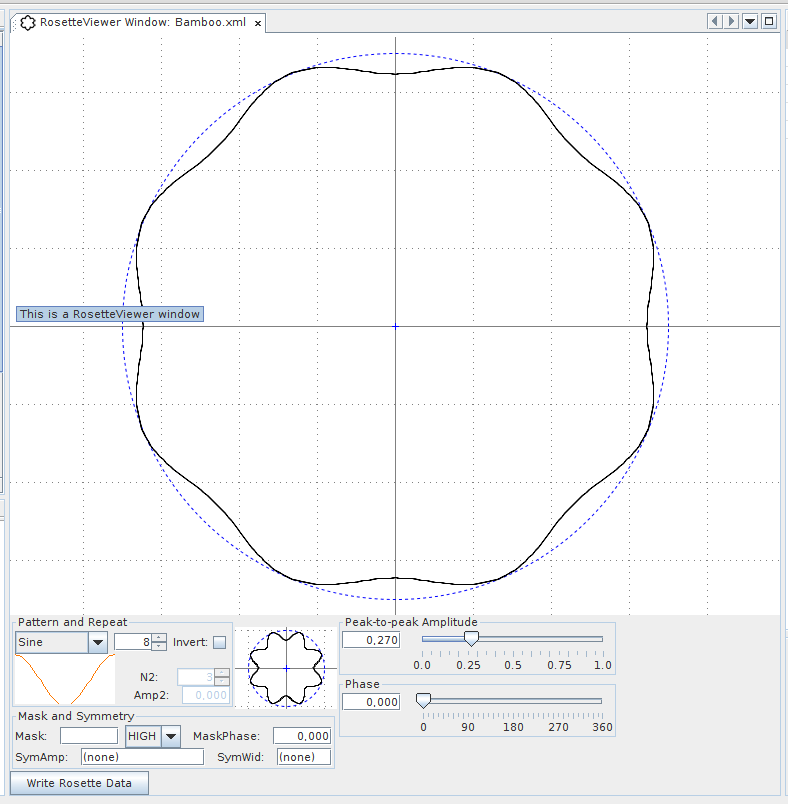
Task: Click the blue center cross of the rosette
Action: click(395, 326)
